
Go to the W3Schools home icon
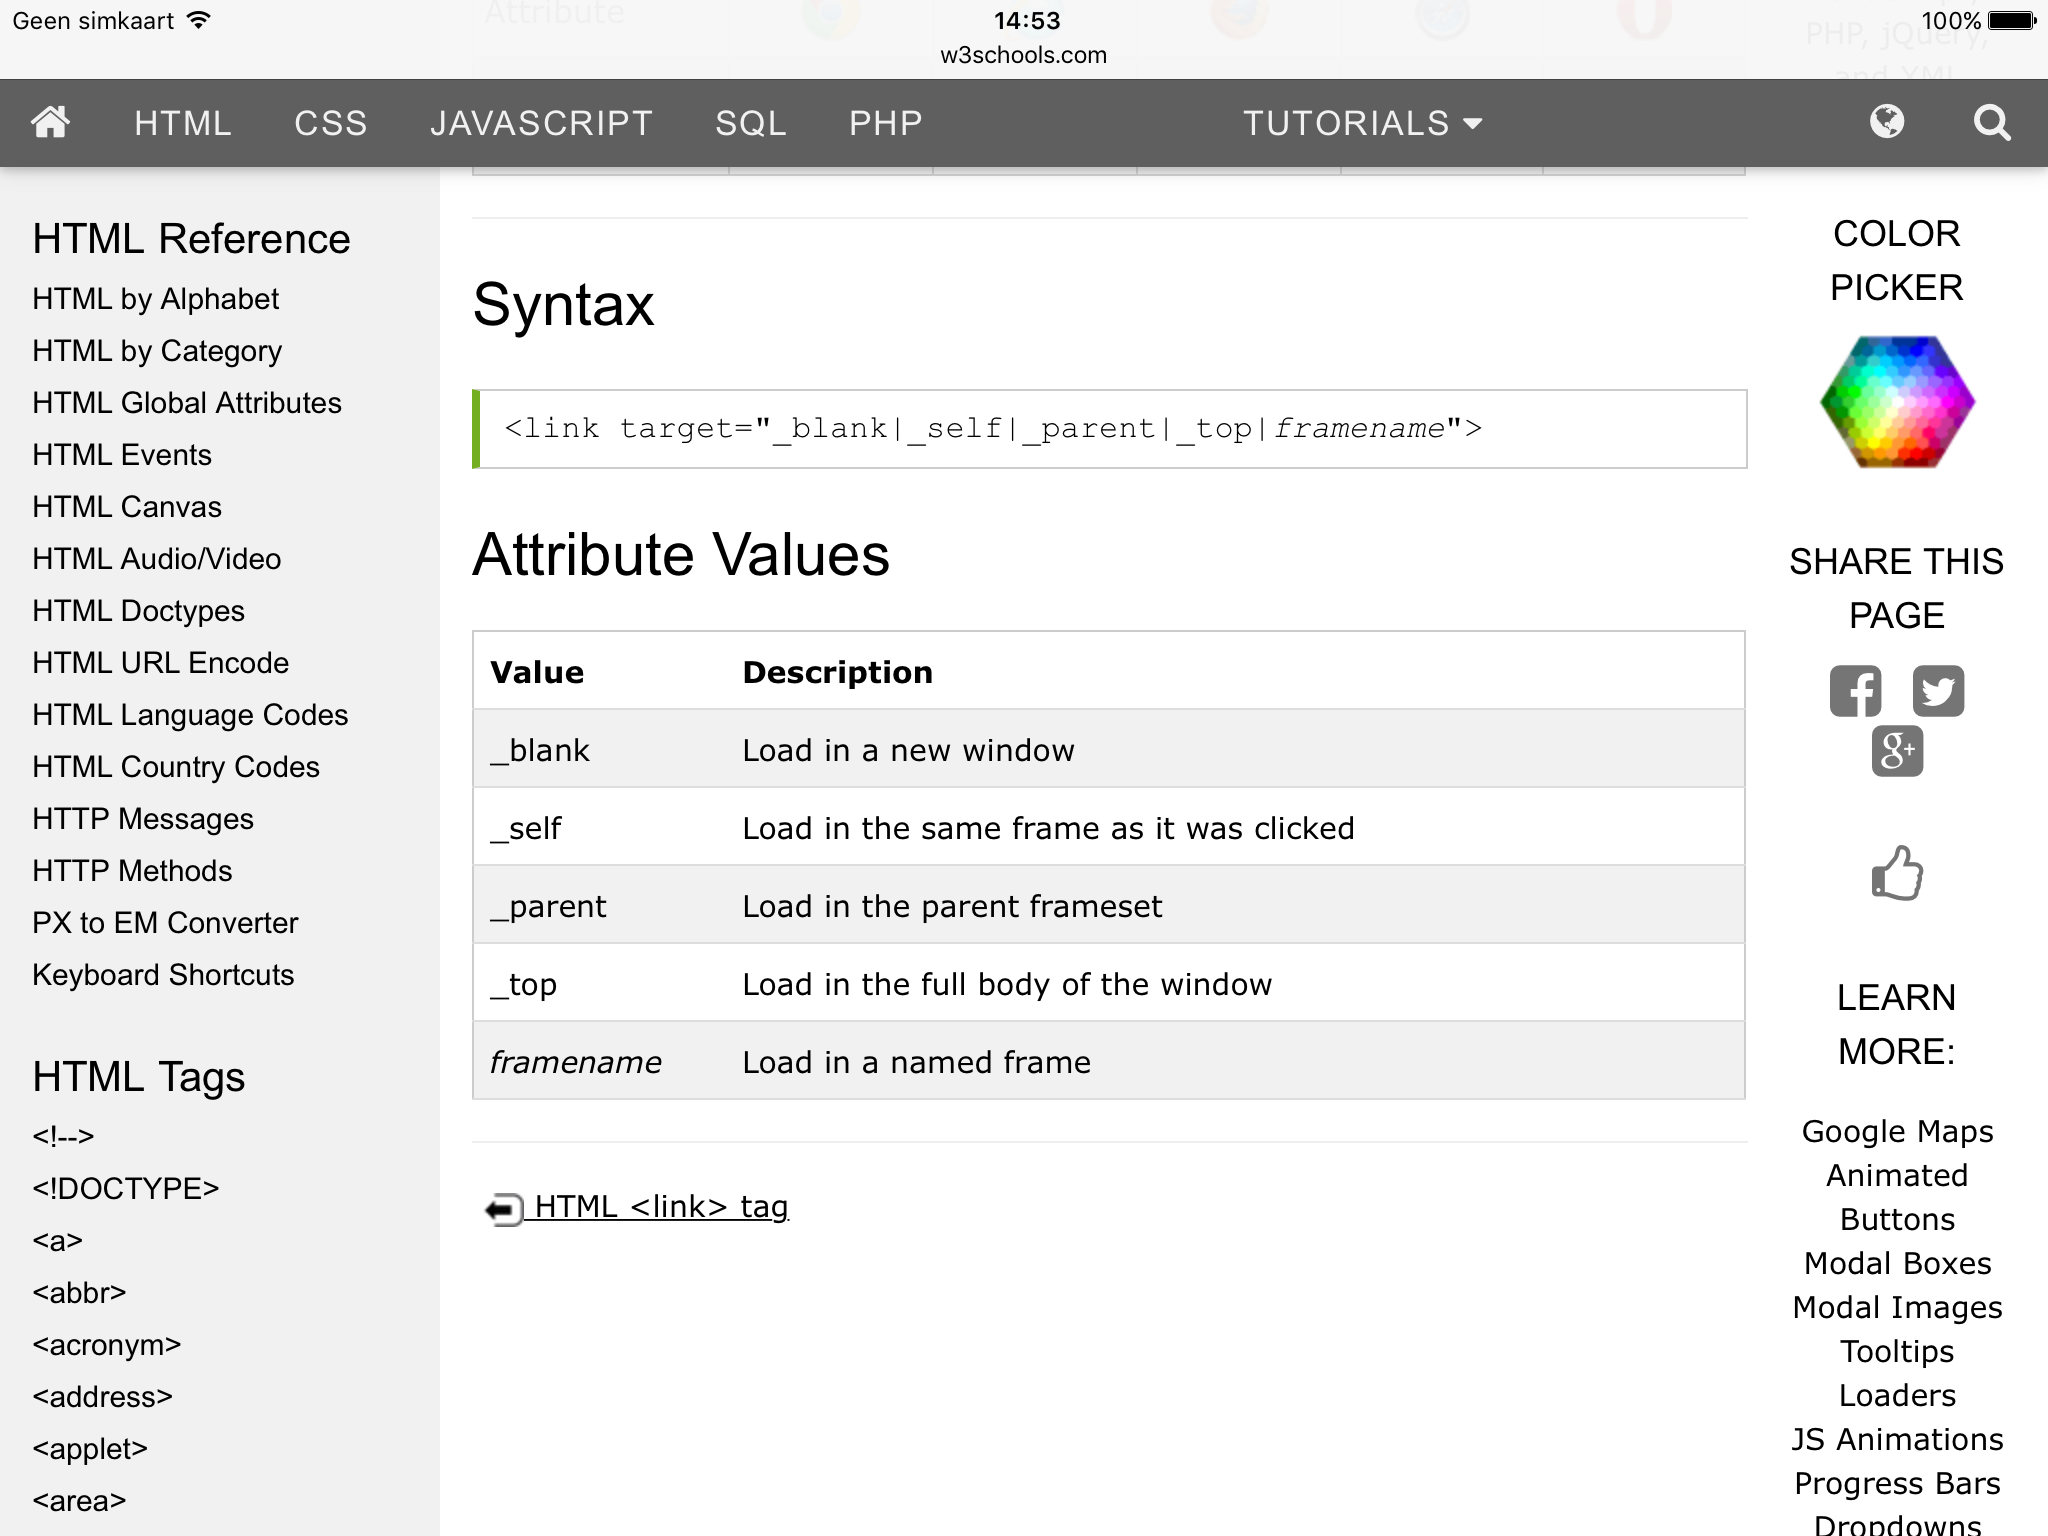(50, 122)
